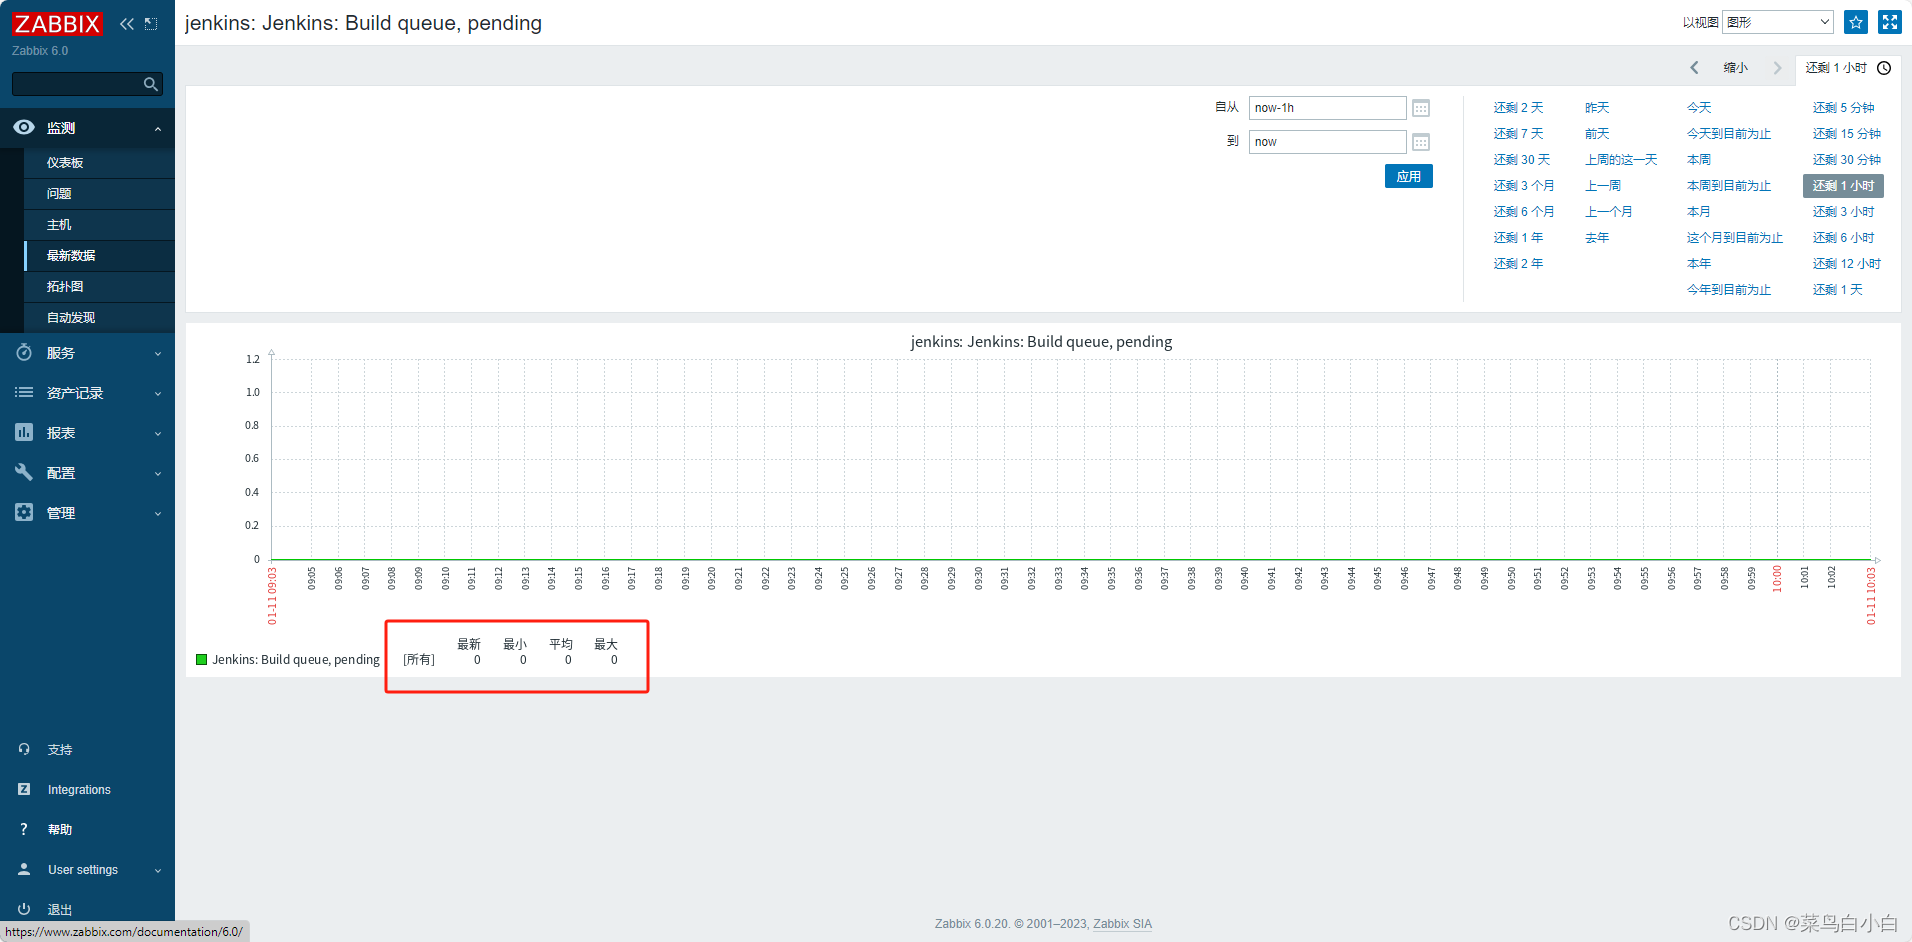The image size is (1912, 942).
Task: Expand the User settings menu
Action: [x=157, y=871]
